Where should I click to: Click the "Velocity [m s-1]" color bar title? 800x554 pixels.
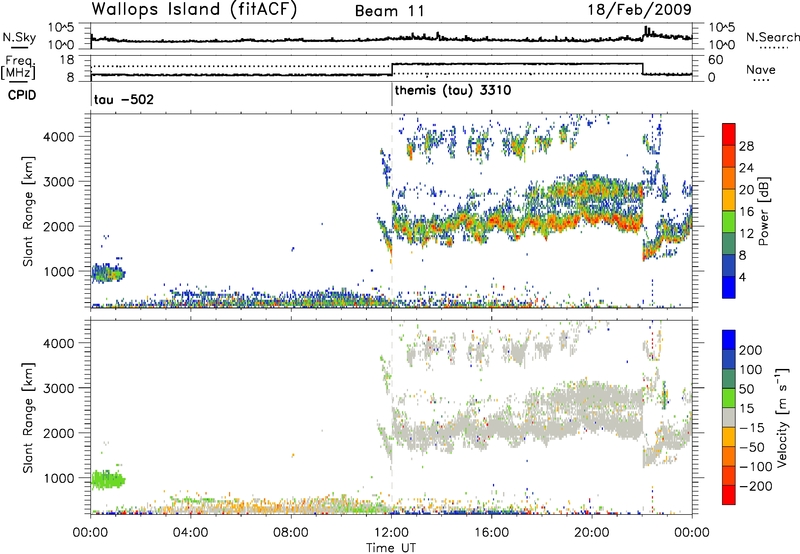point(783,417)
